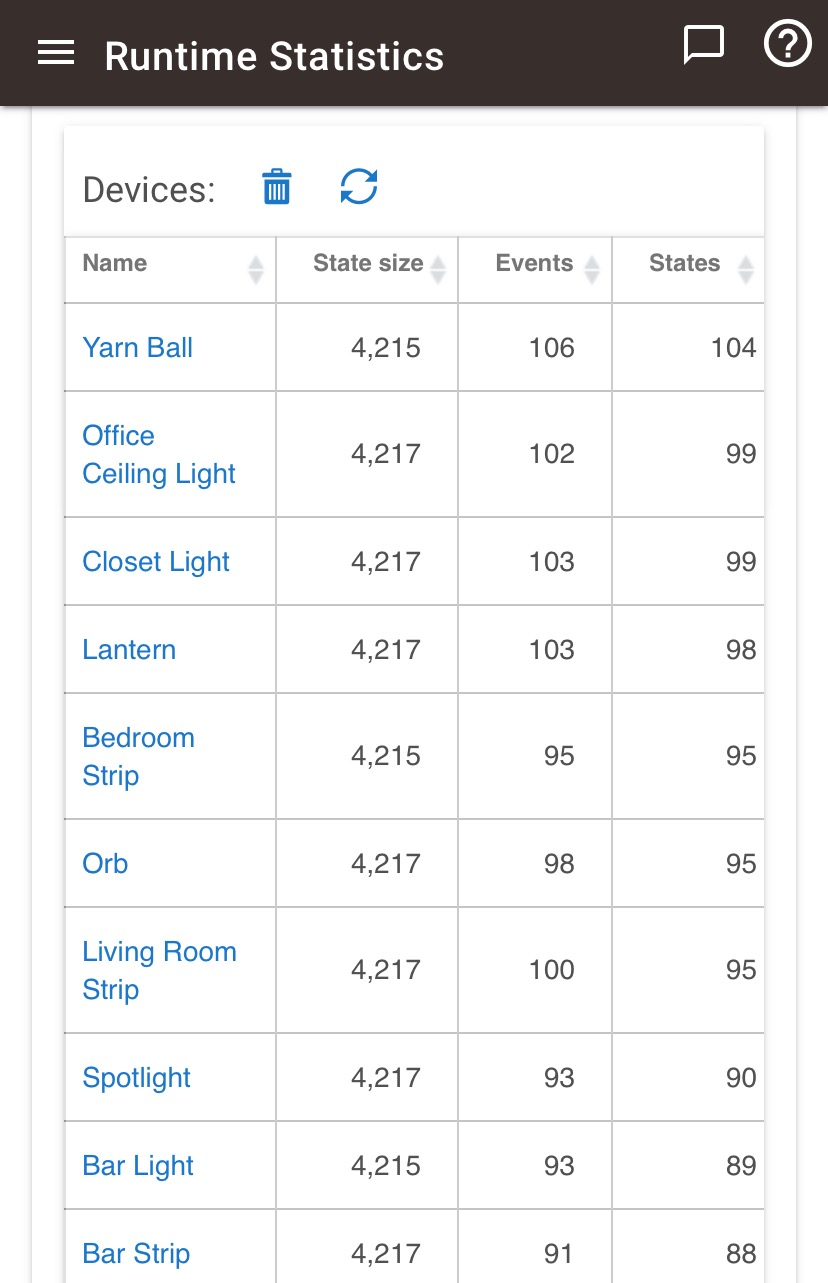Sort by States column arrows
This screenshot has width=828, height=1283.
coord(745,269)
